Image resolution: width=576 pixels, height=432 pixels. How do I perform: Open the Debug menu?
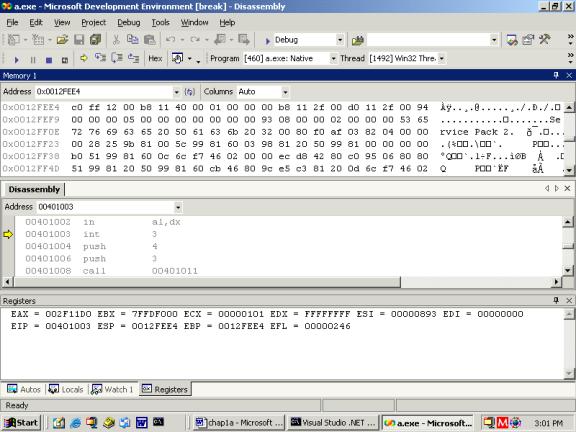tap(129, 23)
